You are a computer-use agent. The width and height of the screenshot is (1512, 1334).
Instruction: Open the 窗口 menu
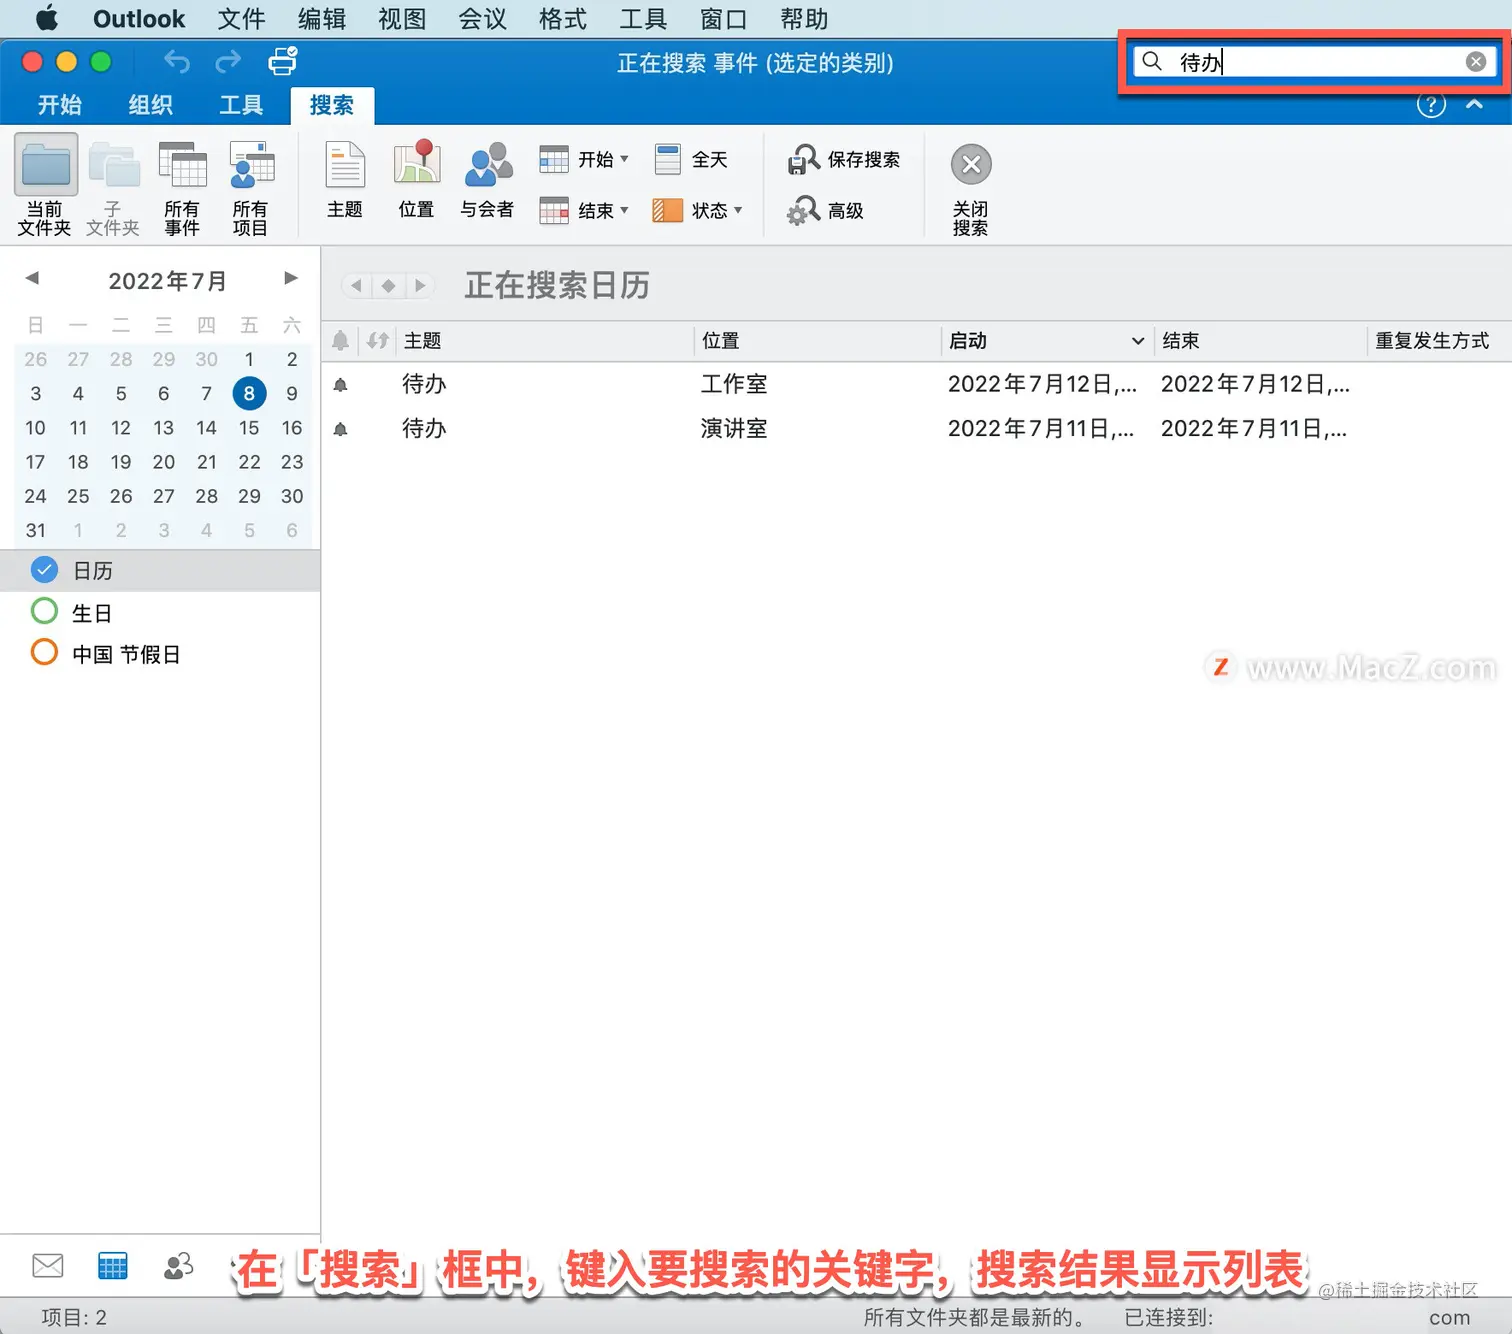[x=723, y=19]
